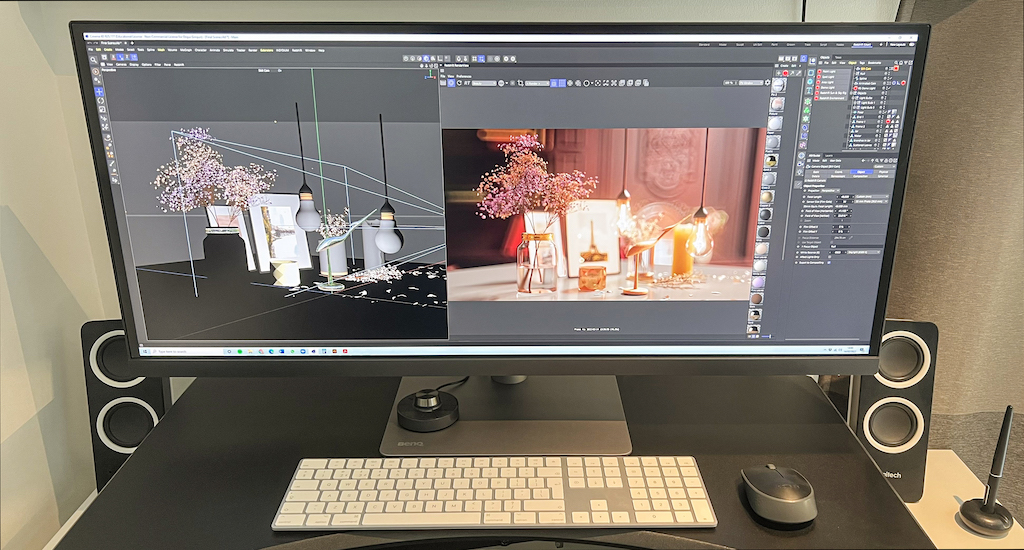
Task: Click the Windows Start button on taskbar
Action: (x=146, y=351)
